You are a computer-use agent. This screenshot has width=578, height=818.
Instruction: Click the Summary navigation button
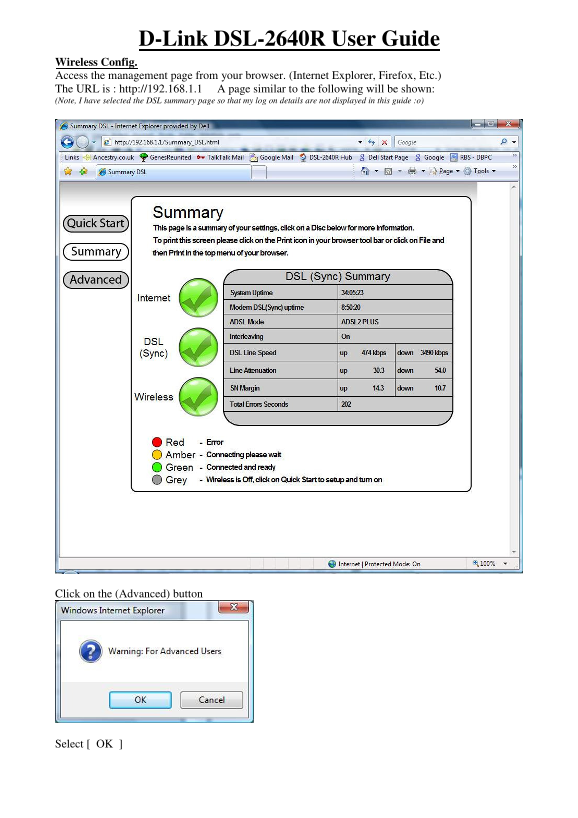[96, 251]
